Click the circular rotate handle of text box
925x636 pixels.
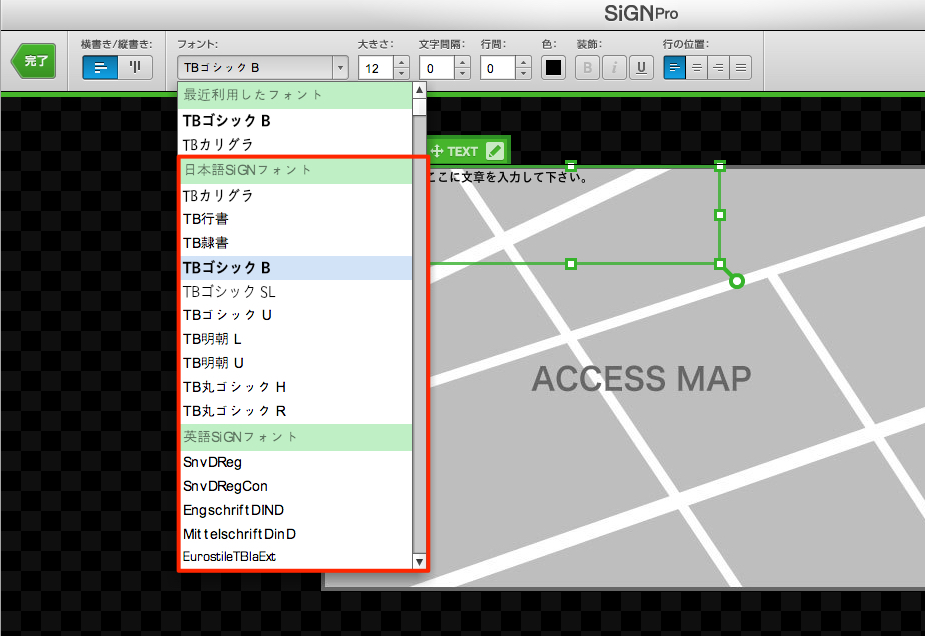(736, 281)
